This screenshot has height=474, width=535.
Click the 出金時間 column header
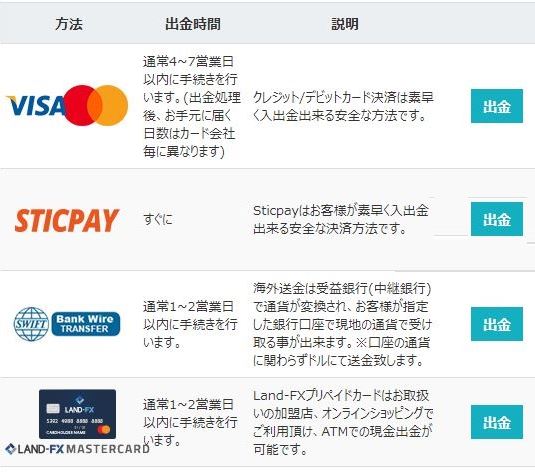pos(193,24)
